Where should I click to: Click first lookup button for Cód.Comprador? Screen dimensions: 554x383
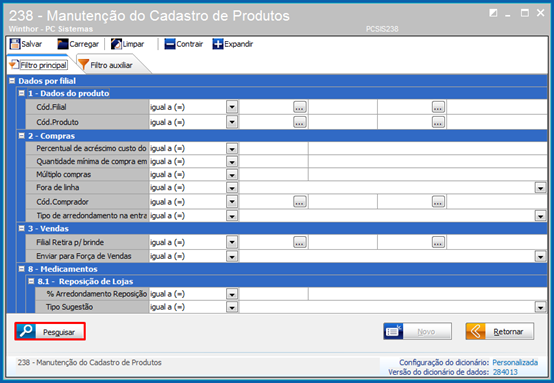(300, 202)
